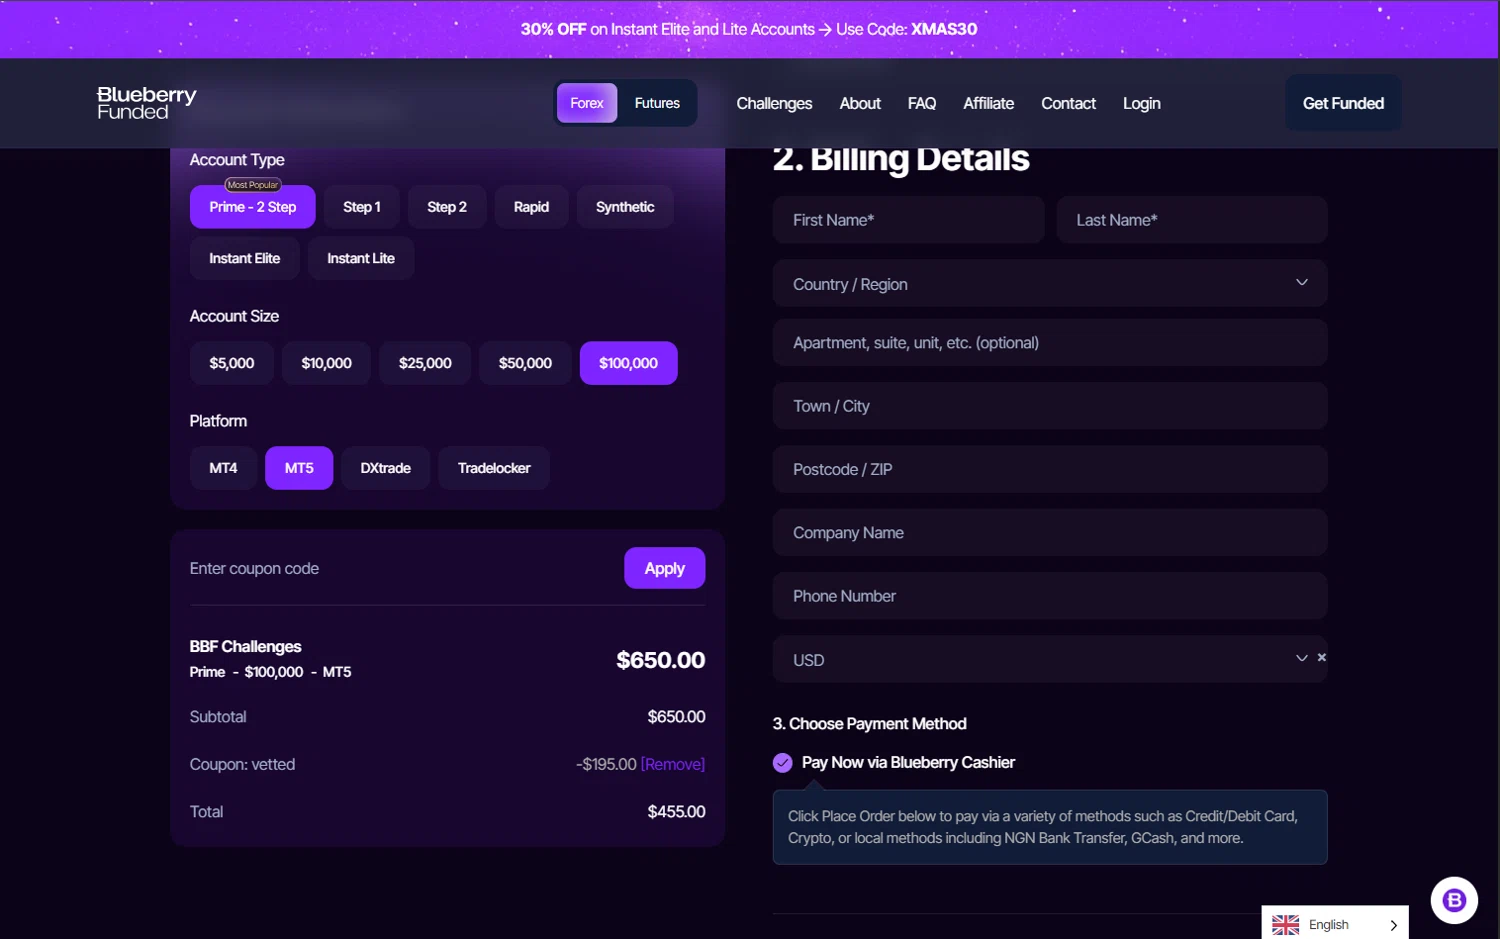The image size is (1500, 939).
Task: Expand the USD currency dropdown arrow
Action: click(1301, 658)
